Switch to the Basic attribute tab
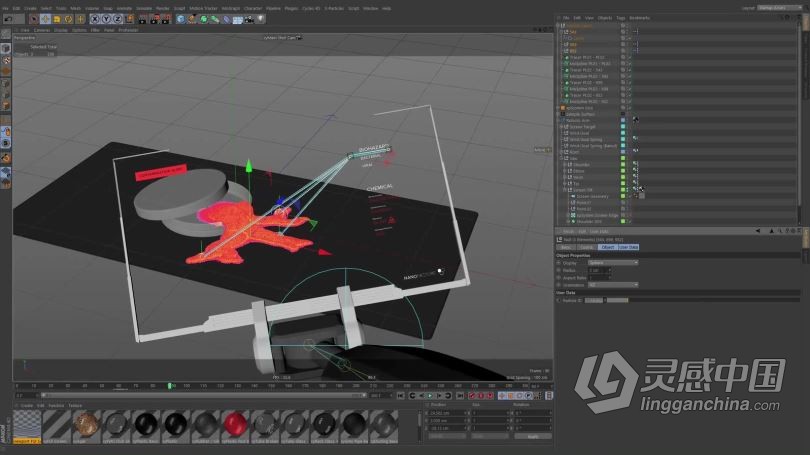The width and height of the screenshot is (810, 455). coord(566,247)
